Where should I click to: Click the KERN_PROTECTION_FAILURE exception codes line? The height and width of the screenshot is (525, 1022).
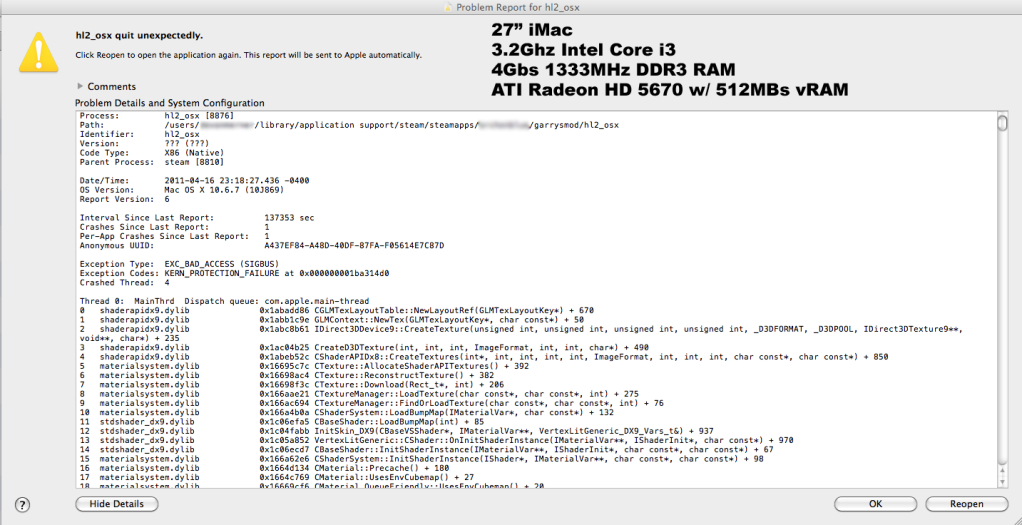(235, 273)
